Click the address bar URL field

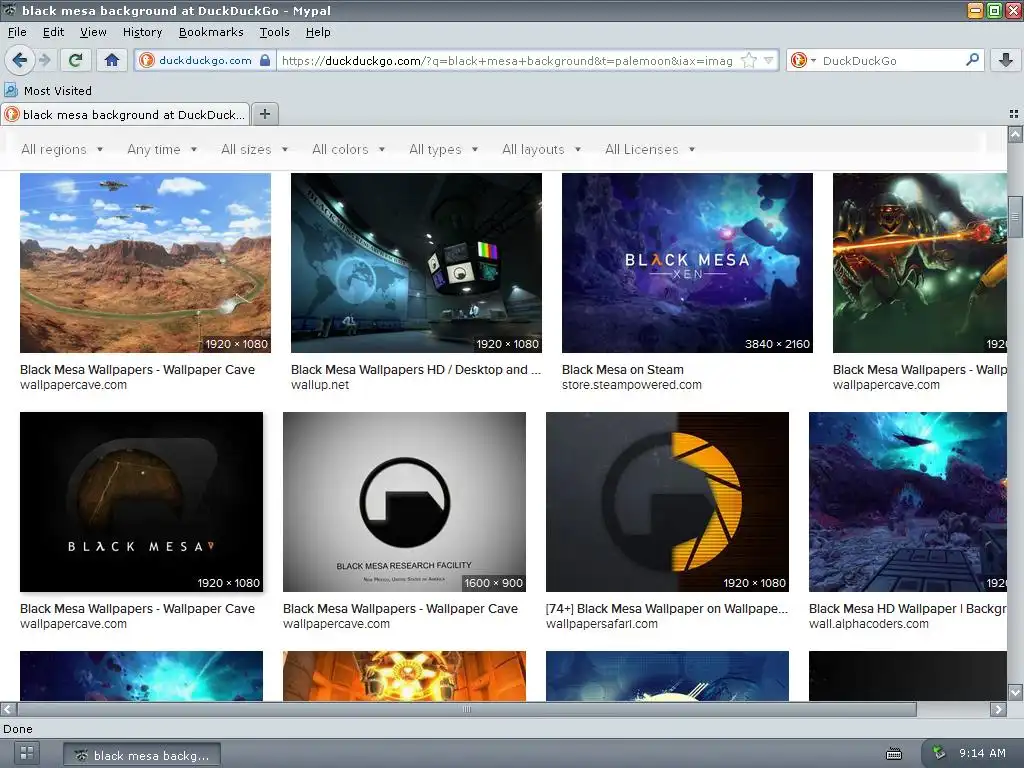[x=508, y=61]
